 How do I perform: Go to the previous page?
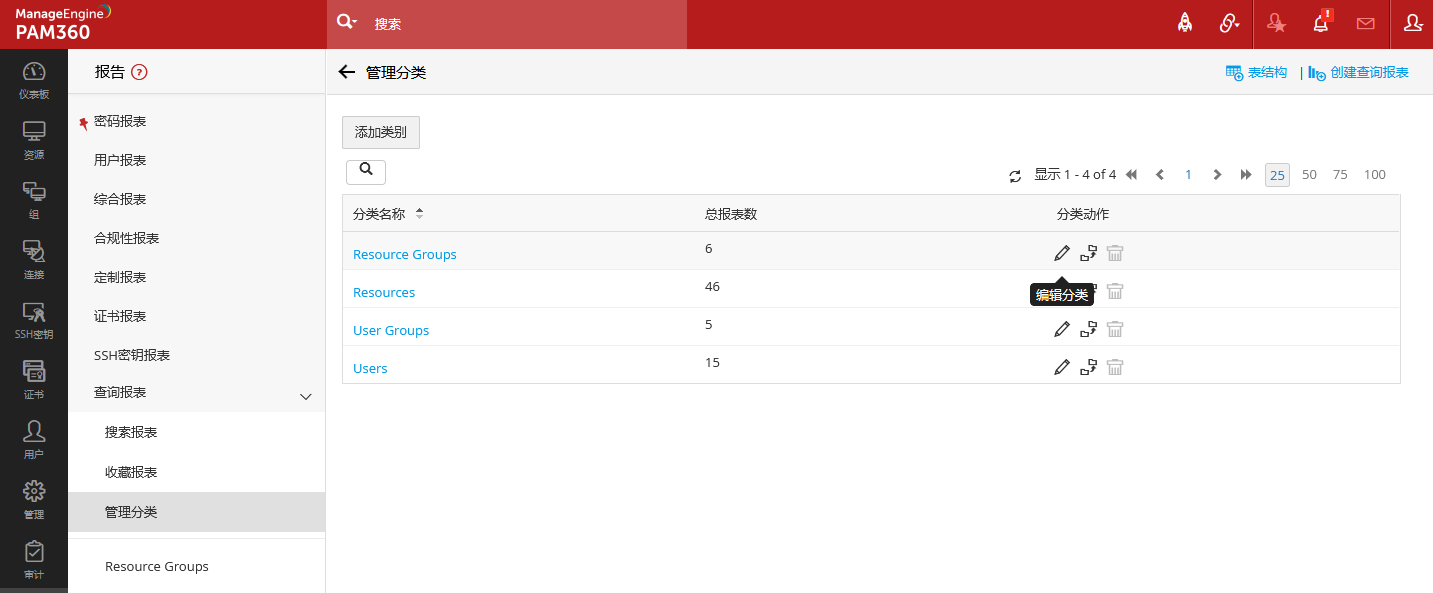1160,174
